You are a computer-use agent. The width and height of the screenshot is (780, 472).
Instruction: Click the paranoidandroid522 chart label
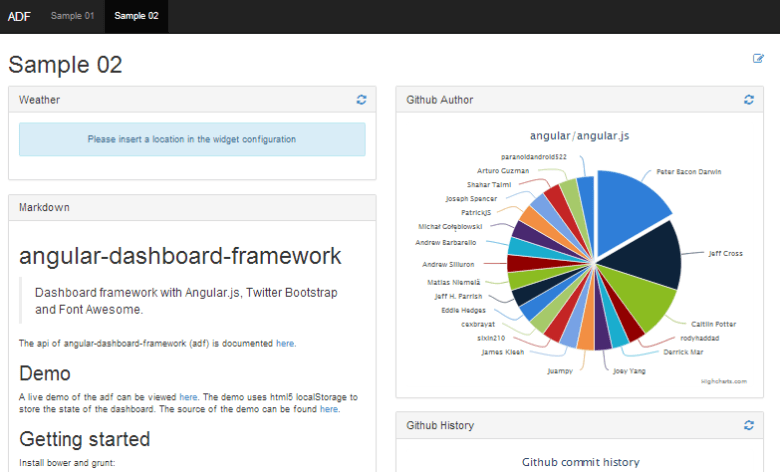click(534, 157)
